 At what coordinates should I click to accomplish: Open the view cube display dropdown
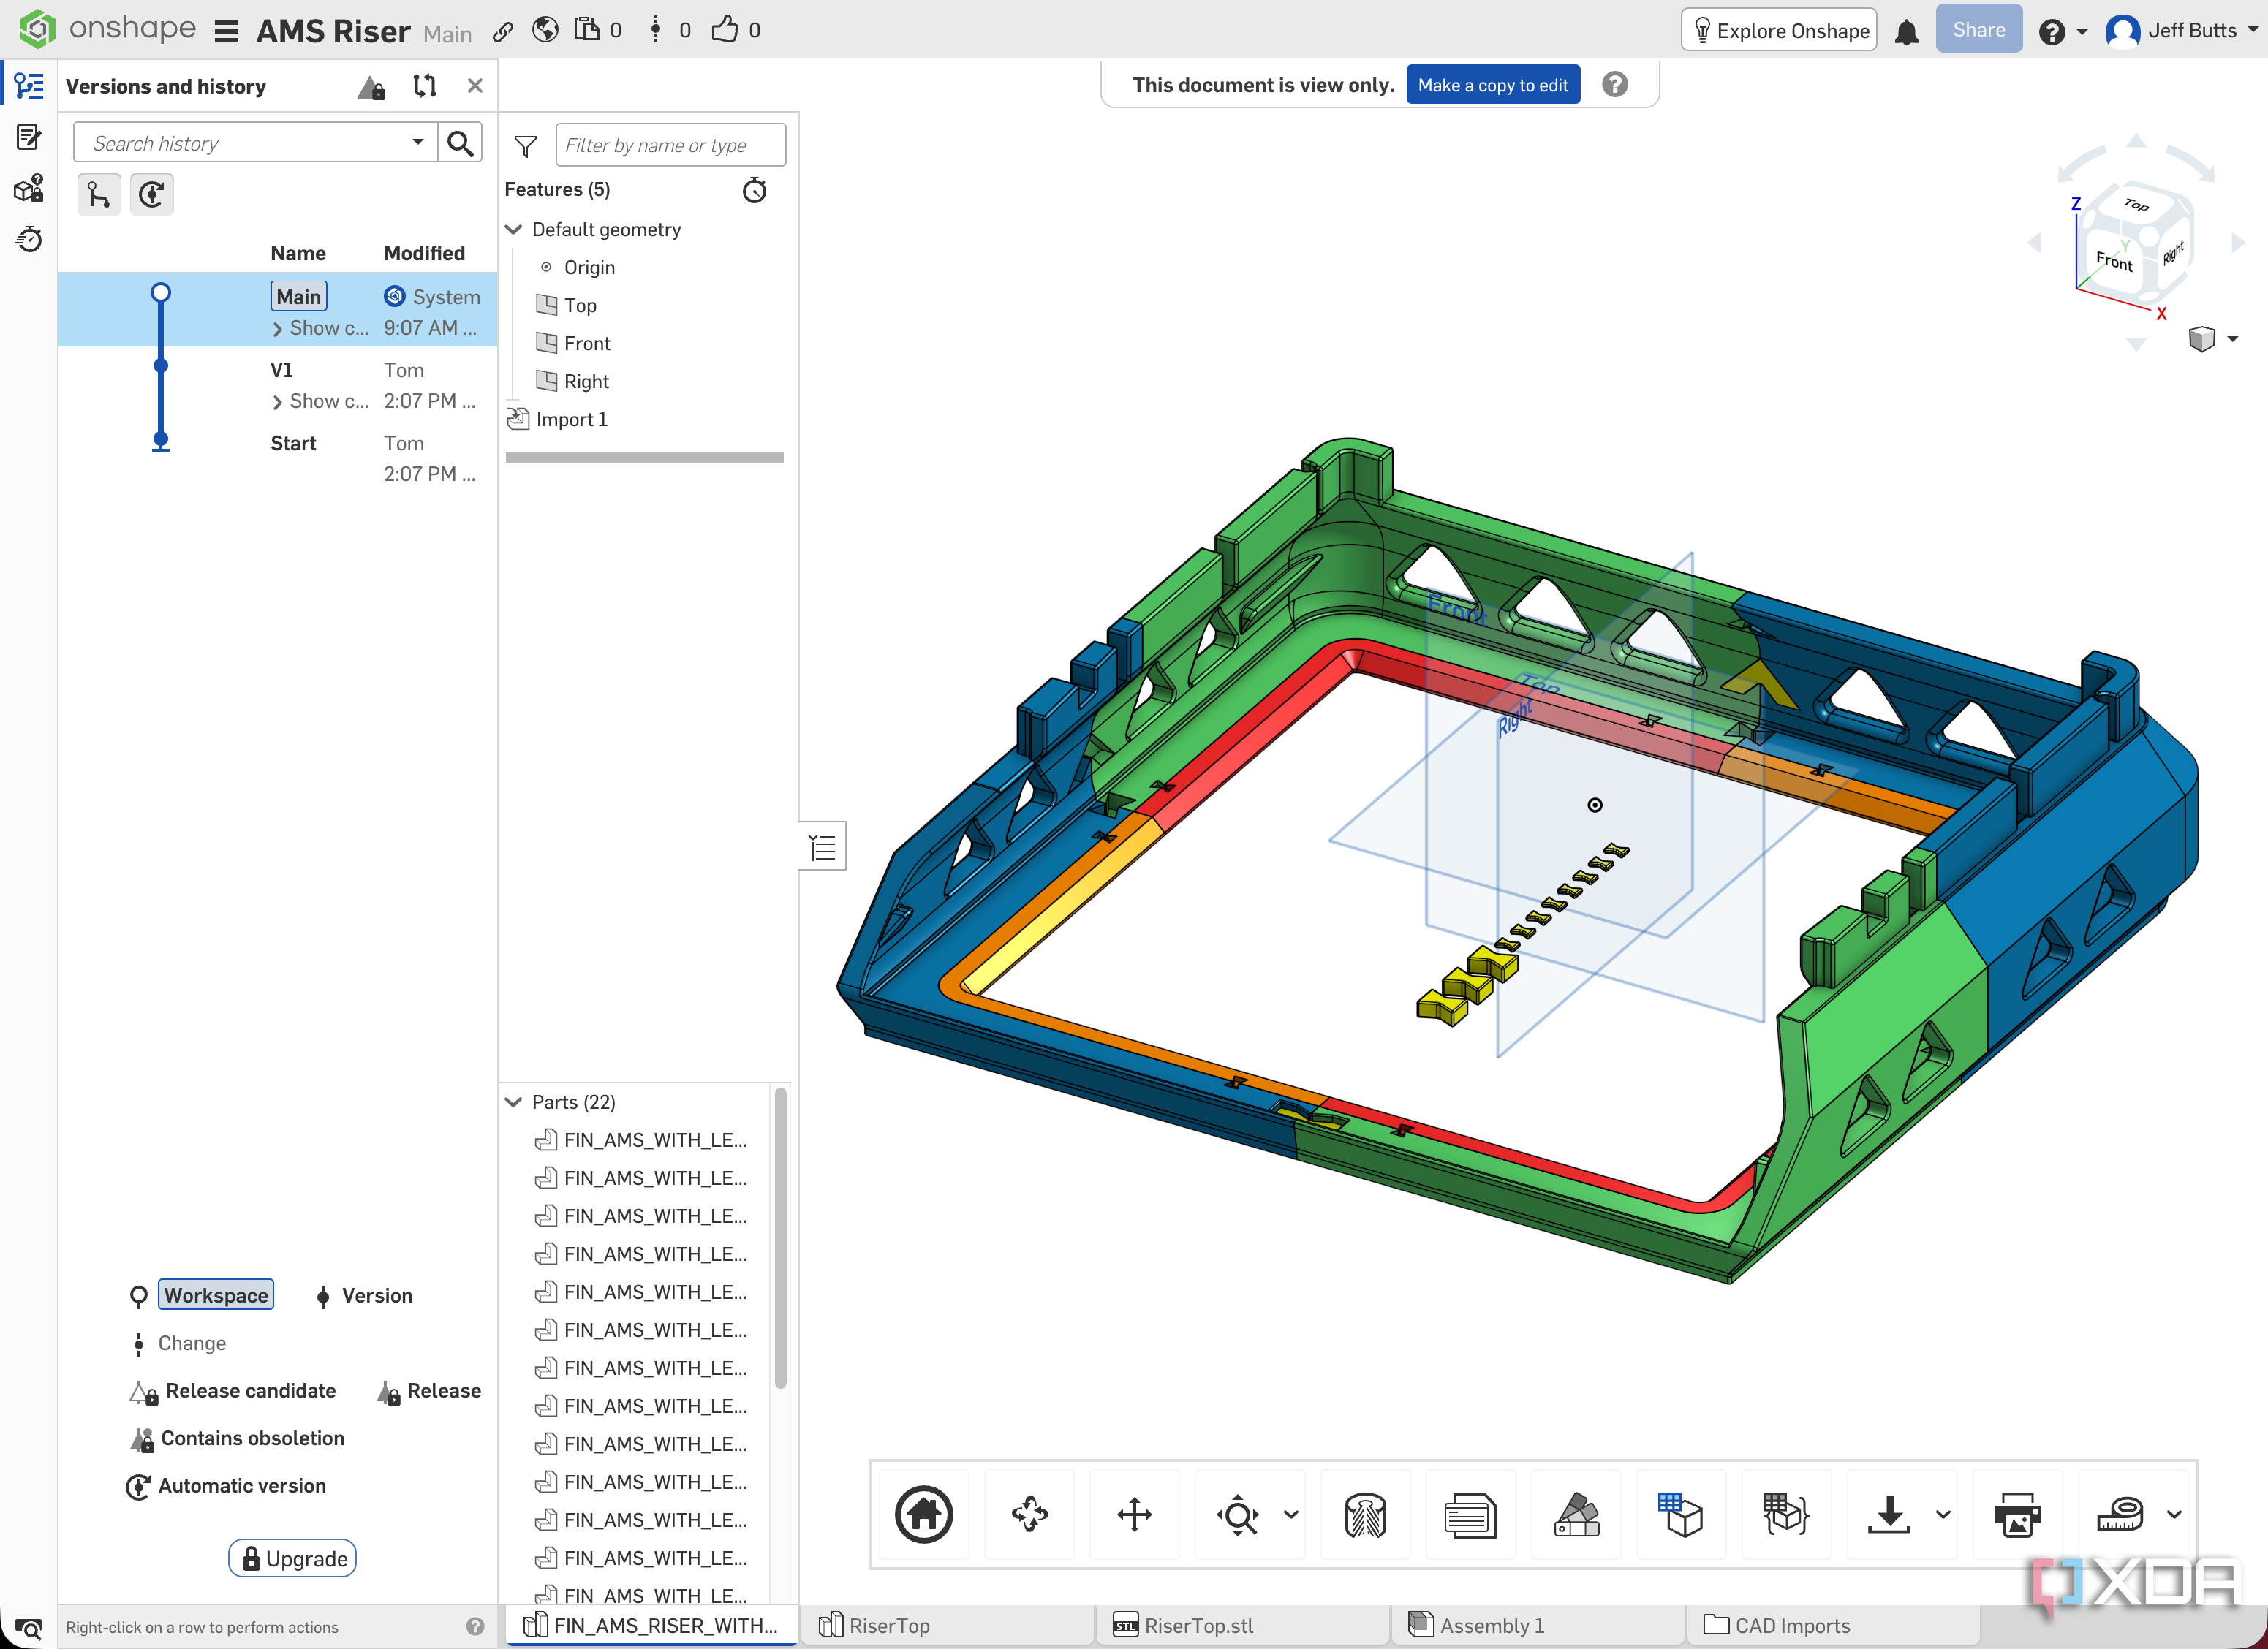point(2232,339)
